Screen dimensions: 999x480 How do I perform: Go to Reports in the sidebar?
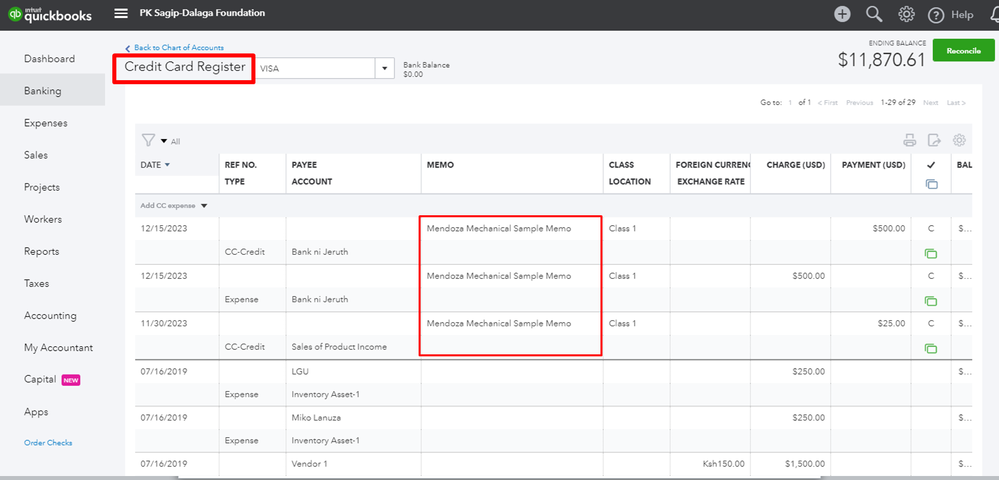[x=42, y=251]
